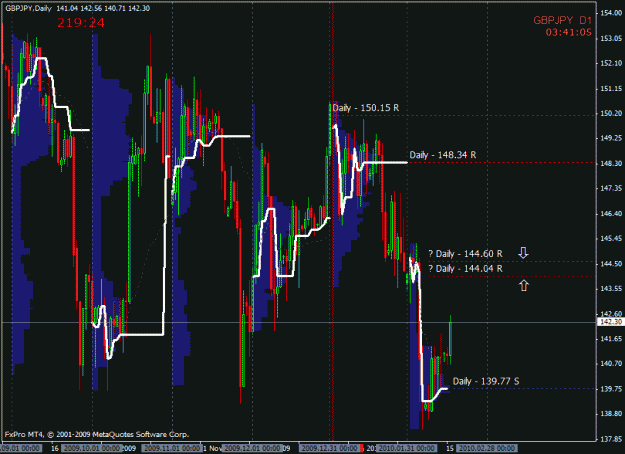Click the 153.05 price axis value
The width and height of the screenshot is (625, 454).
click(611, 38)
